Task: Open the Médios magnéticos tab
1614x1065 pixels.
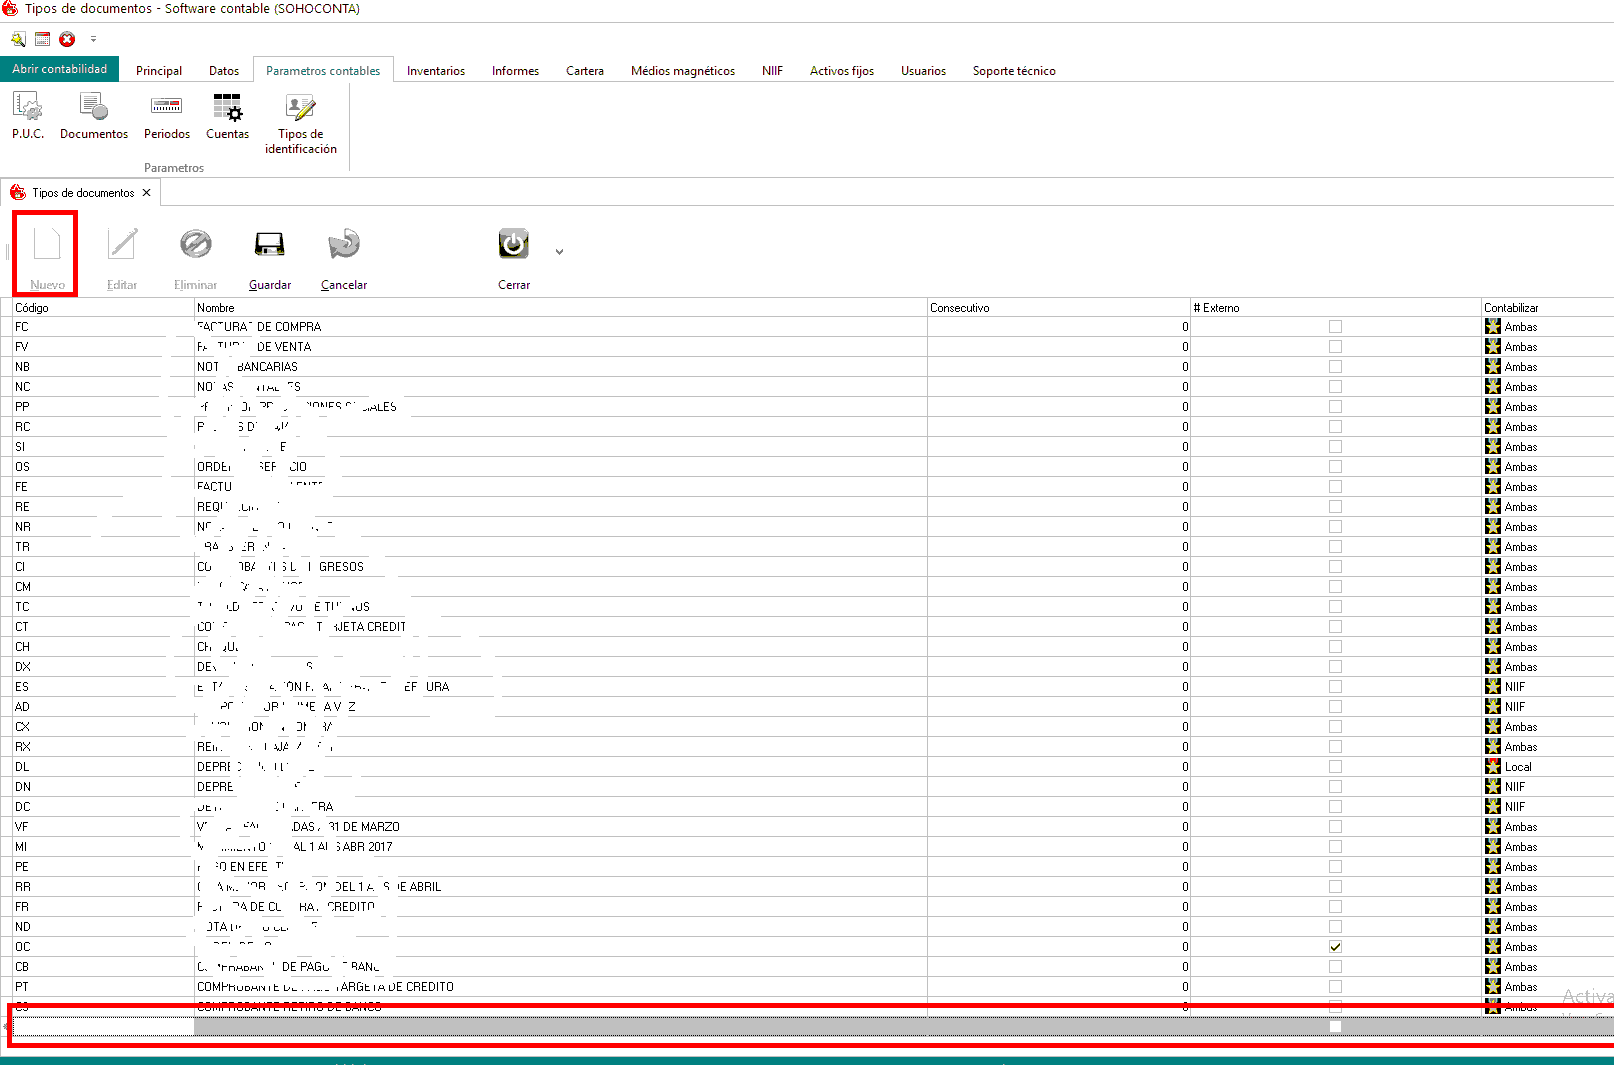Action: pos(682,71)
